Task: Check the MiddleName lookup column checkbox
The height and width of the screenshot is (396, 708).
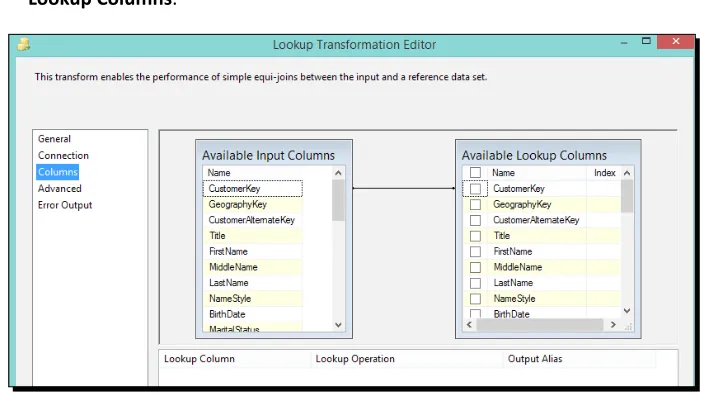Action: point(475,267)
